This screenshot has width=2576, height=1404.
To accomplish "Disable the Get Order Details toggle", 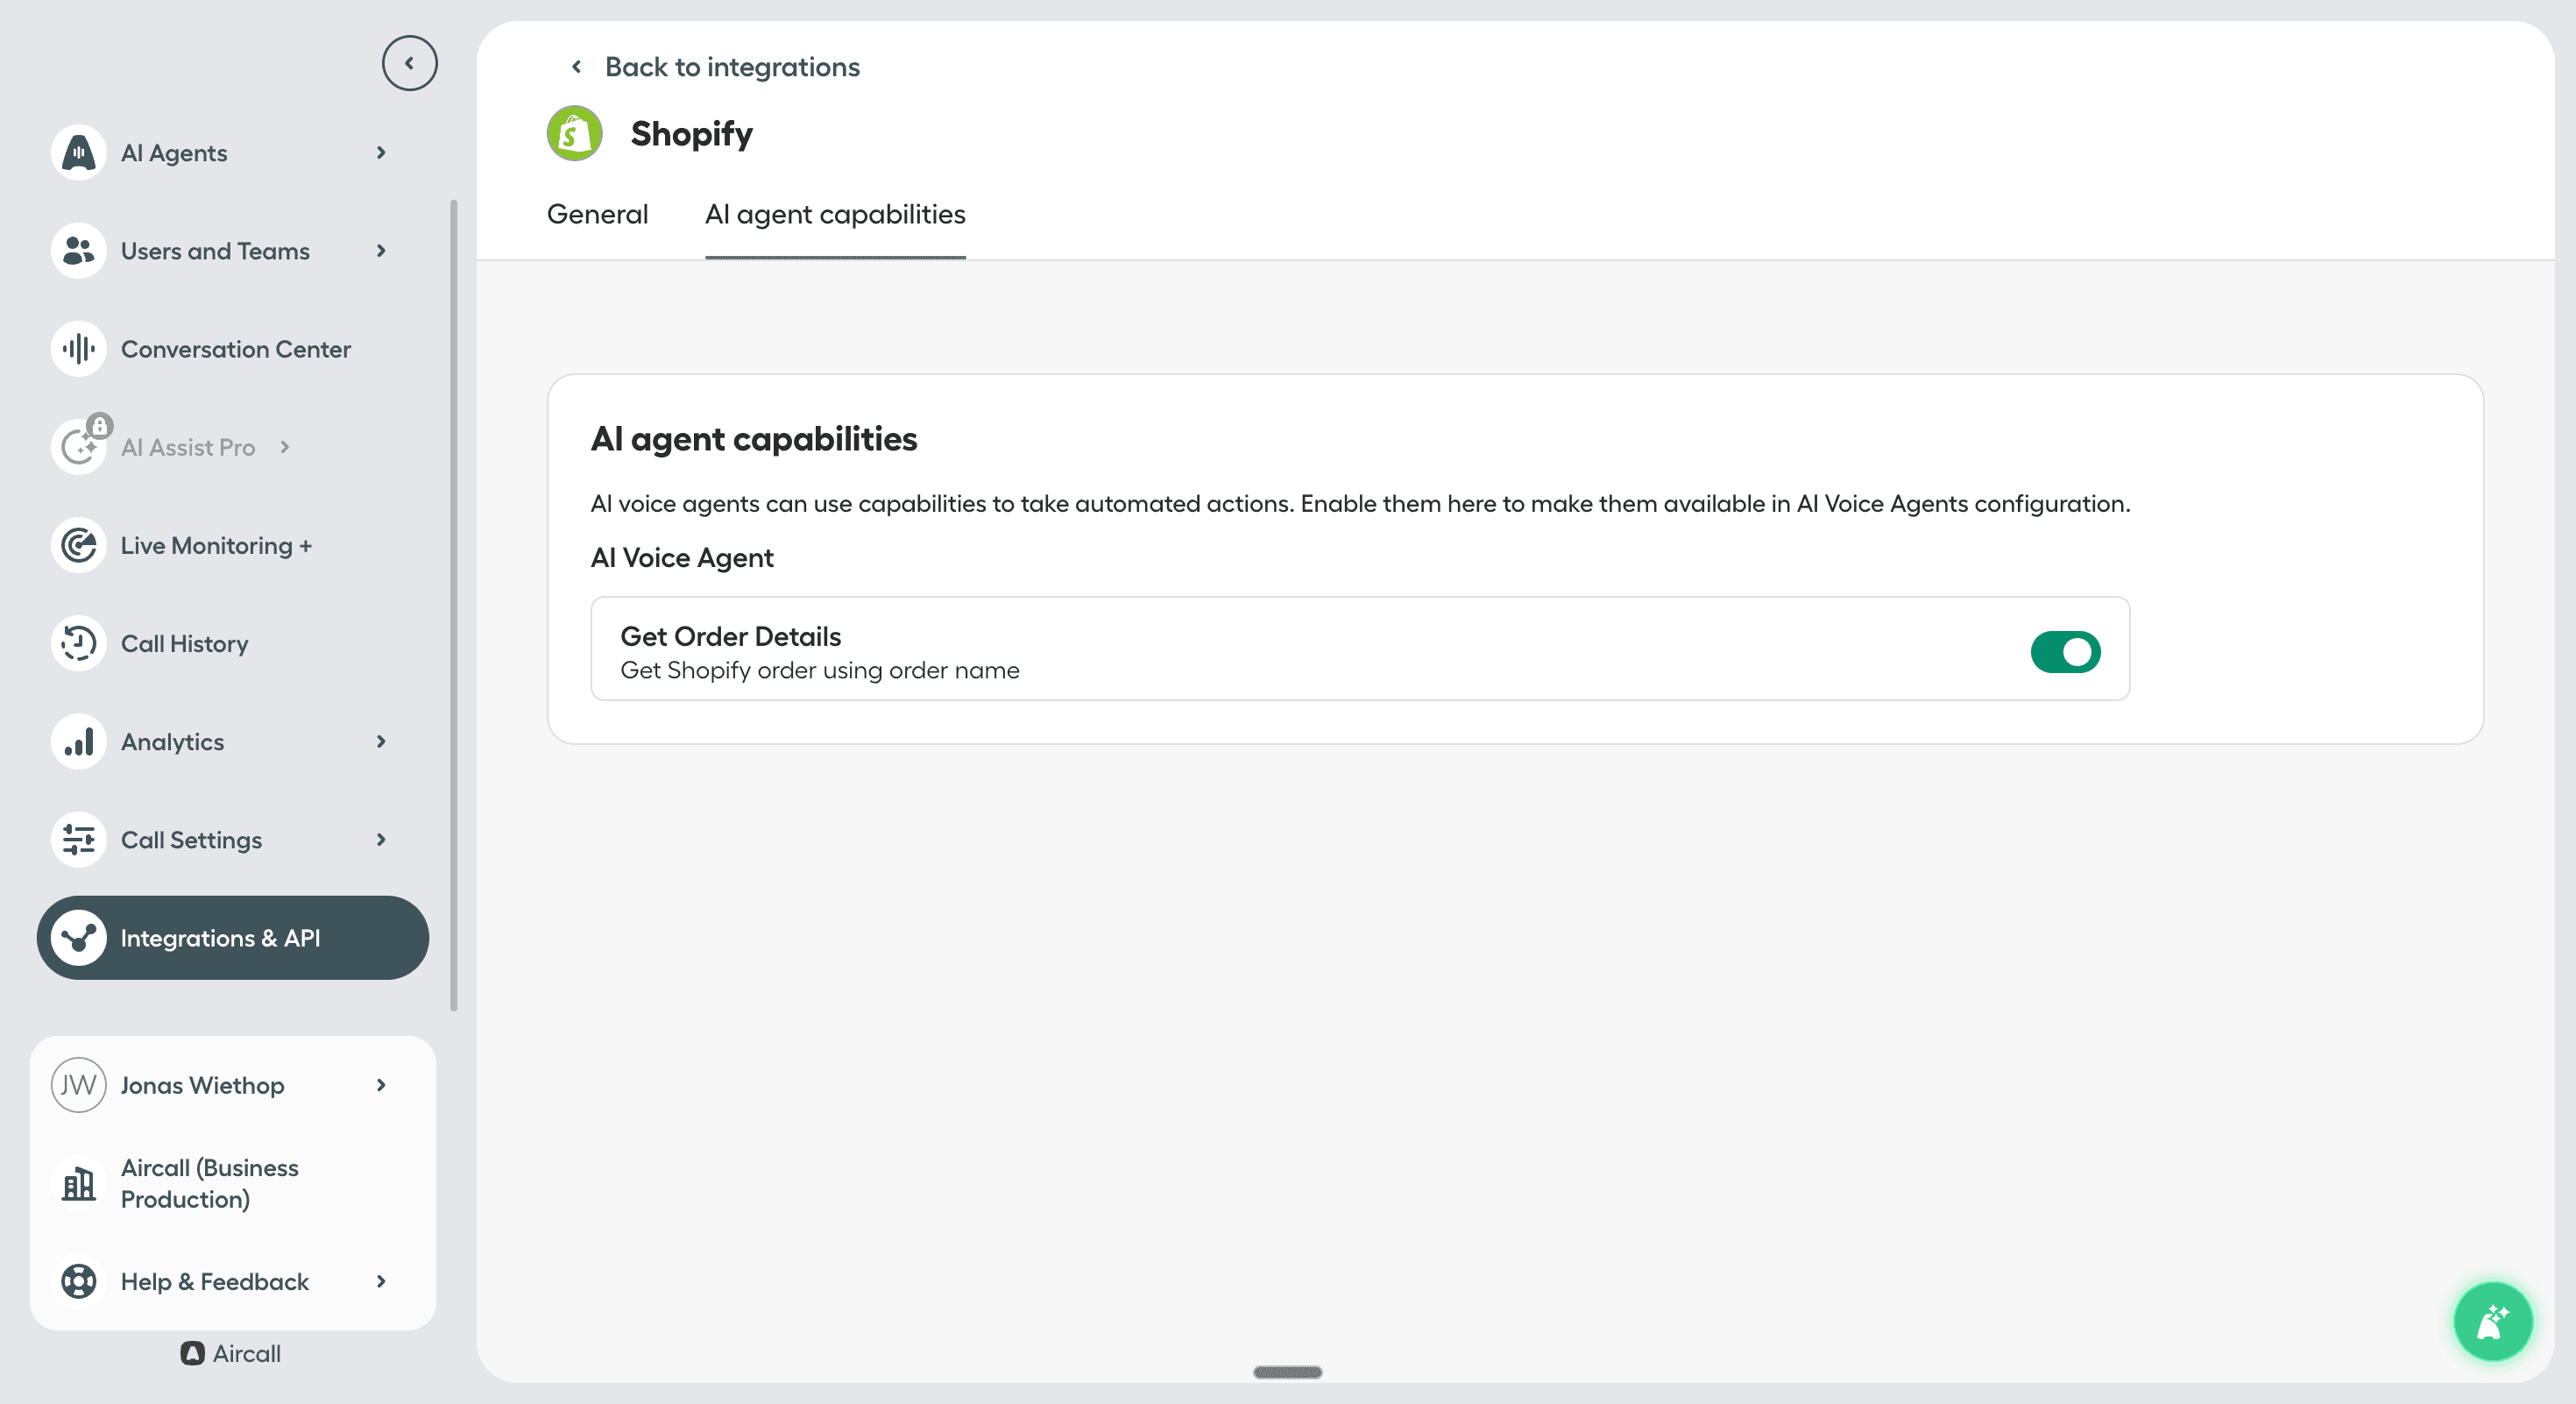I will click(2065, 652).
